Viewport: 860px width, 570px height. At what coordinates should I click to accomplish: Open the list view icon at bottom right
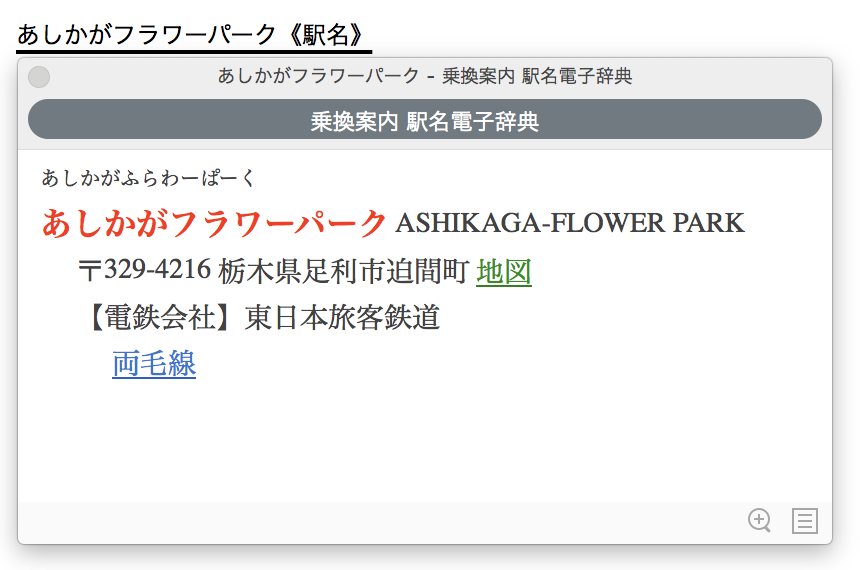[805, 521]
